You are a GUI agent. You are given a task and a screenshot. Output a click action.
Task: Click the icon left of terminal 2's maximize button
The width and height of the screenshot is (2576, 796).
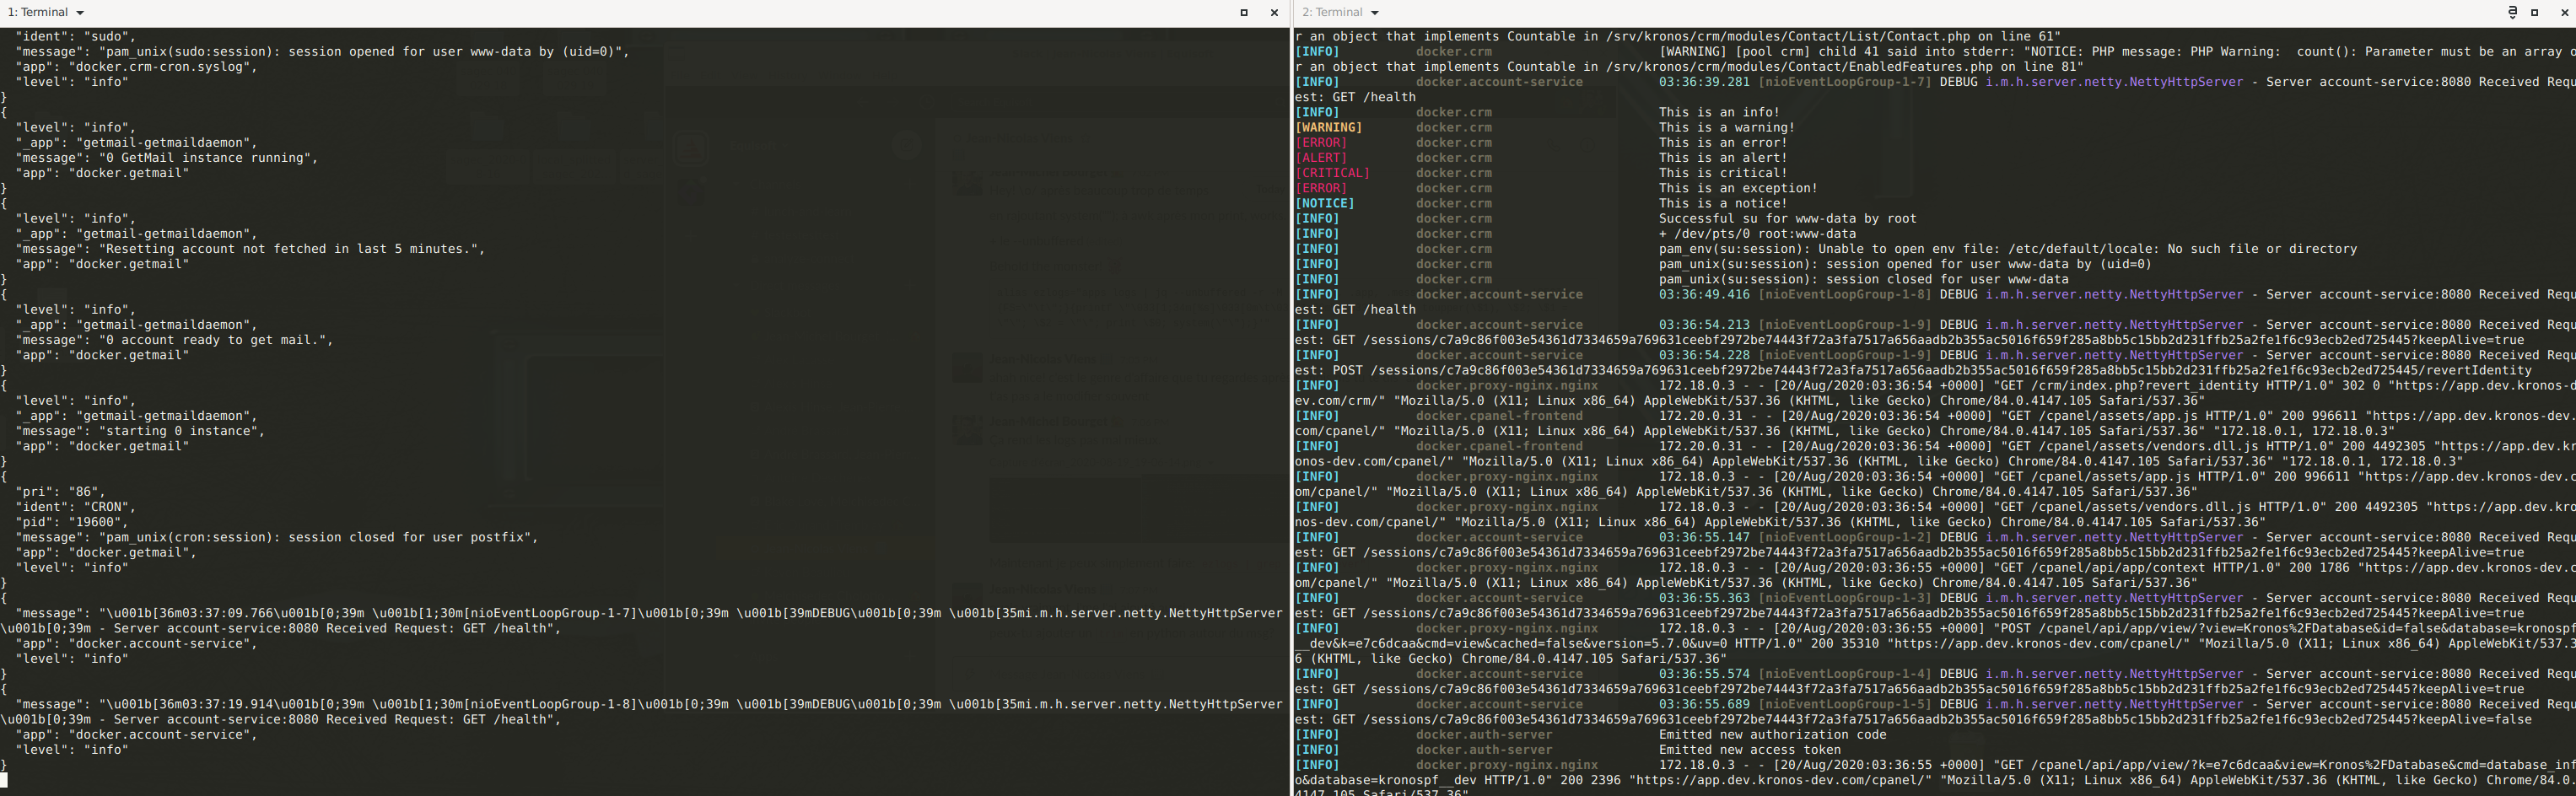[2512, 13]
